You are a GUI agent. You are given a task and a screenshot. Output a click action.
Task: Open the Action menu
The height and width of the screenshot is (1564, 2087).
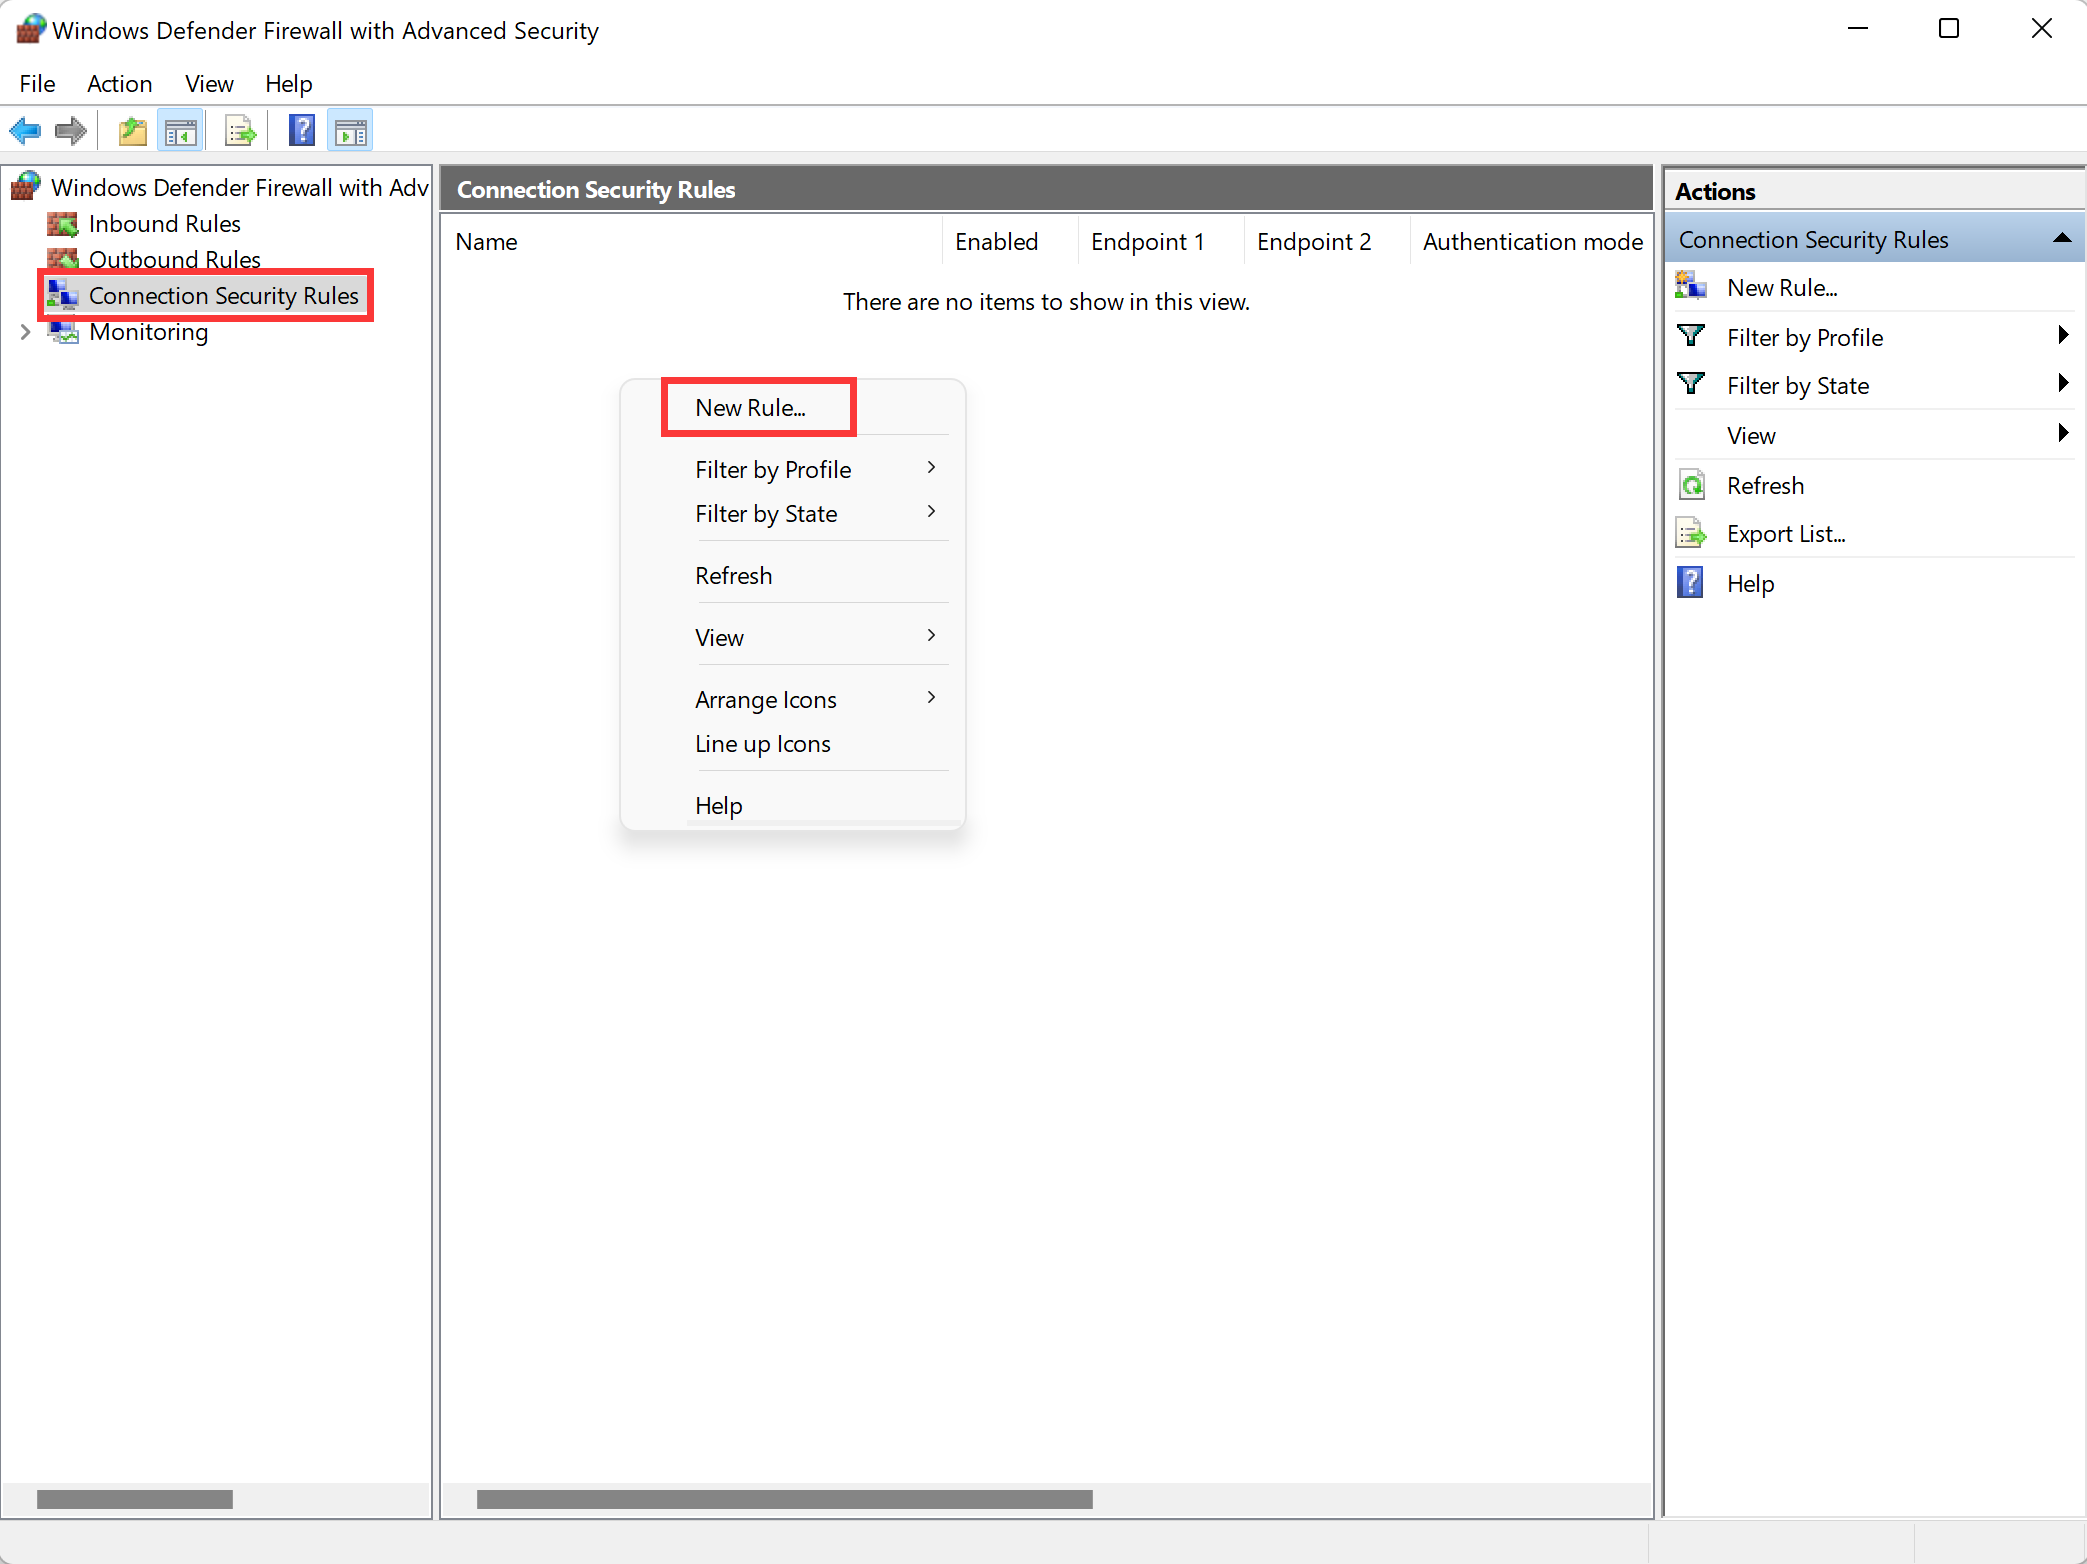119,84
